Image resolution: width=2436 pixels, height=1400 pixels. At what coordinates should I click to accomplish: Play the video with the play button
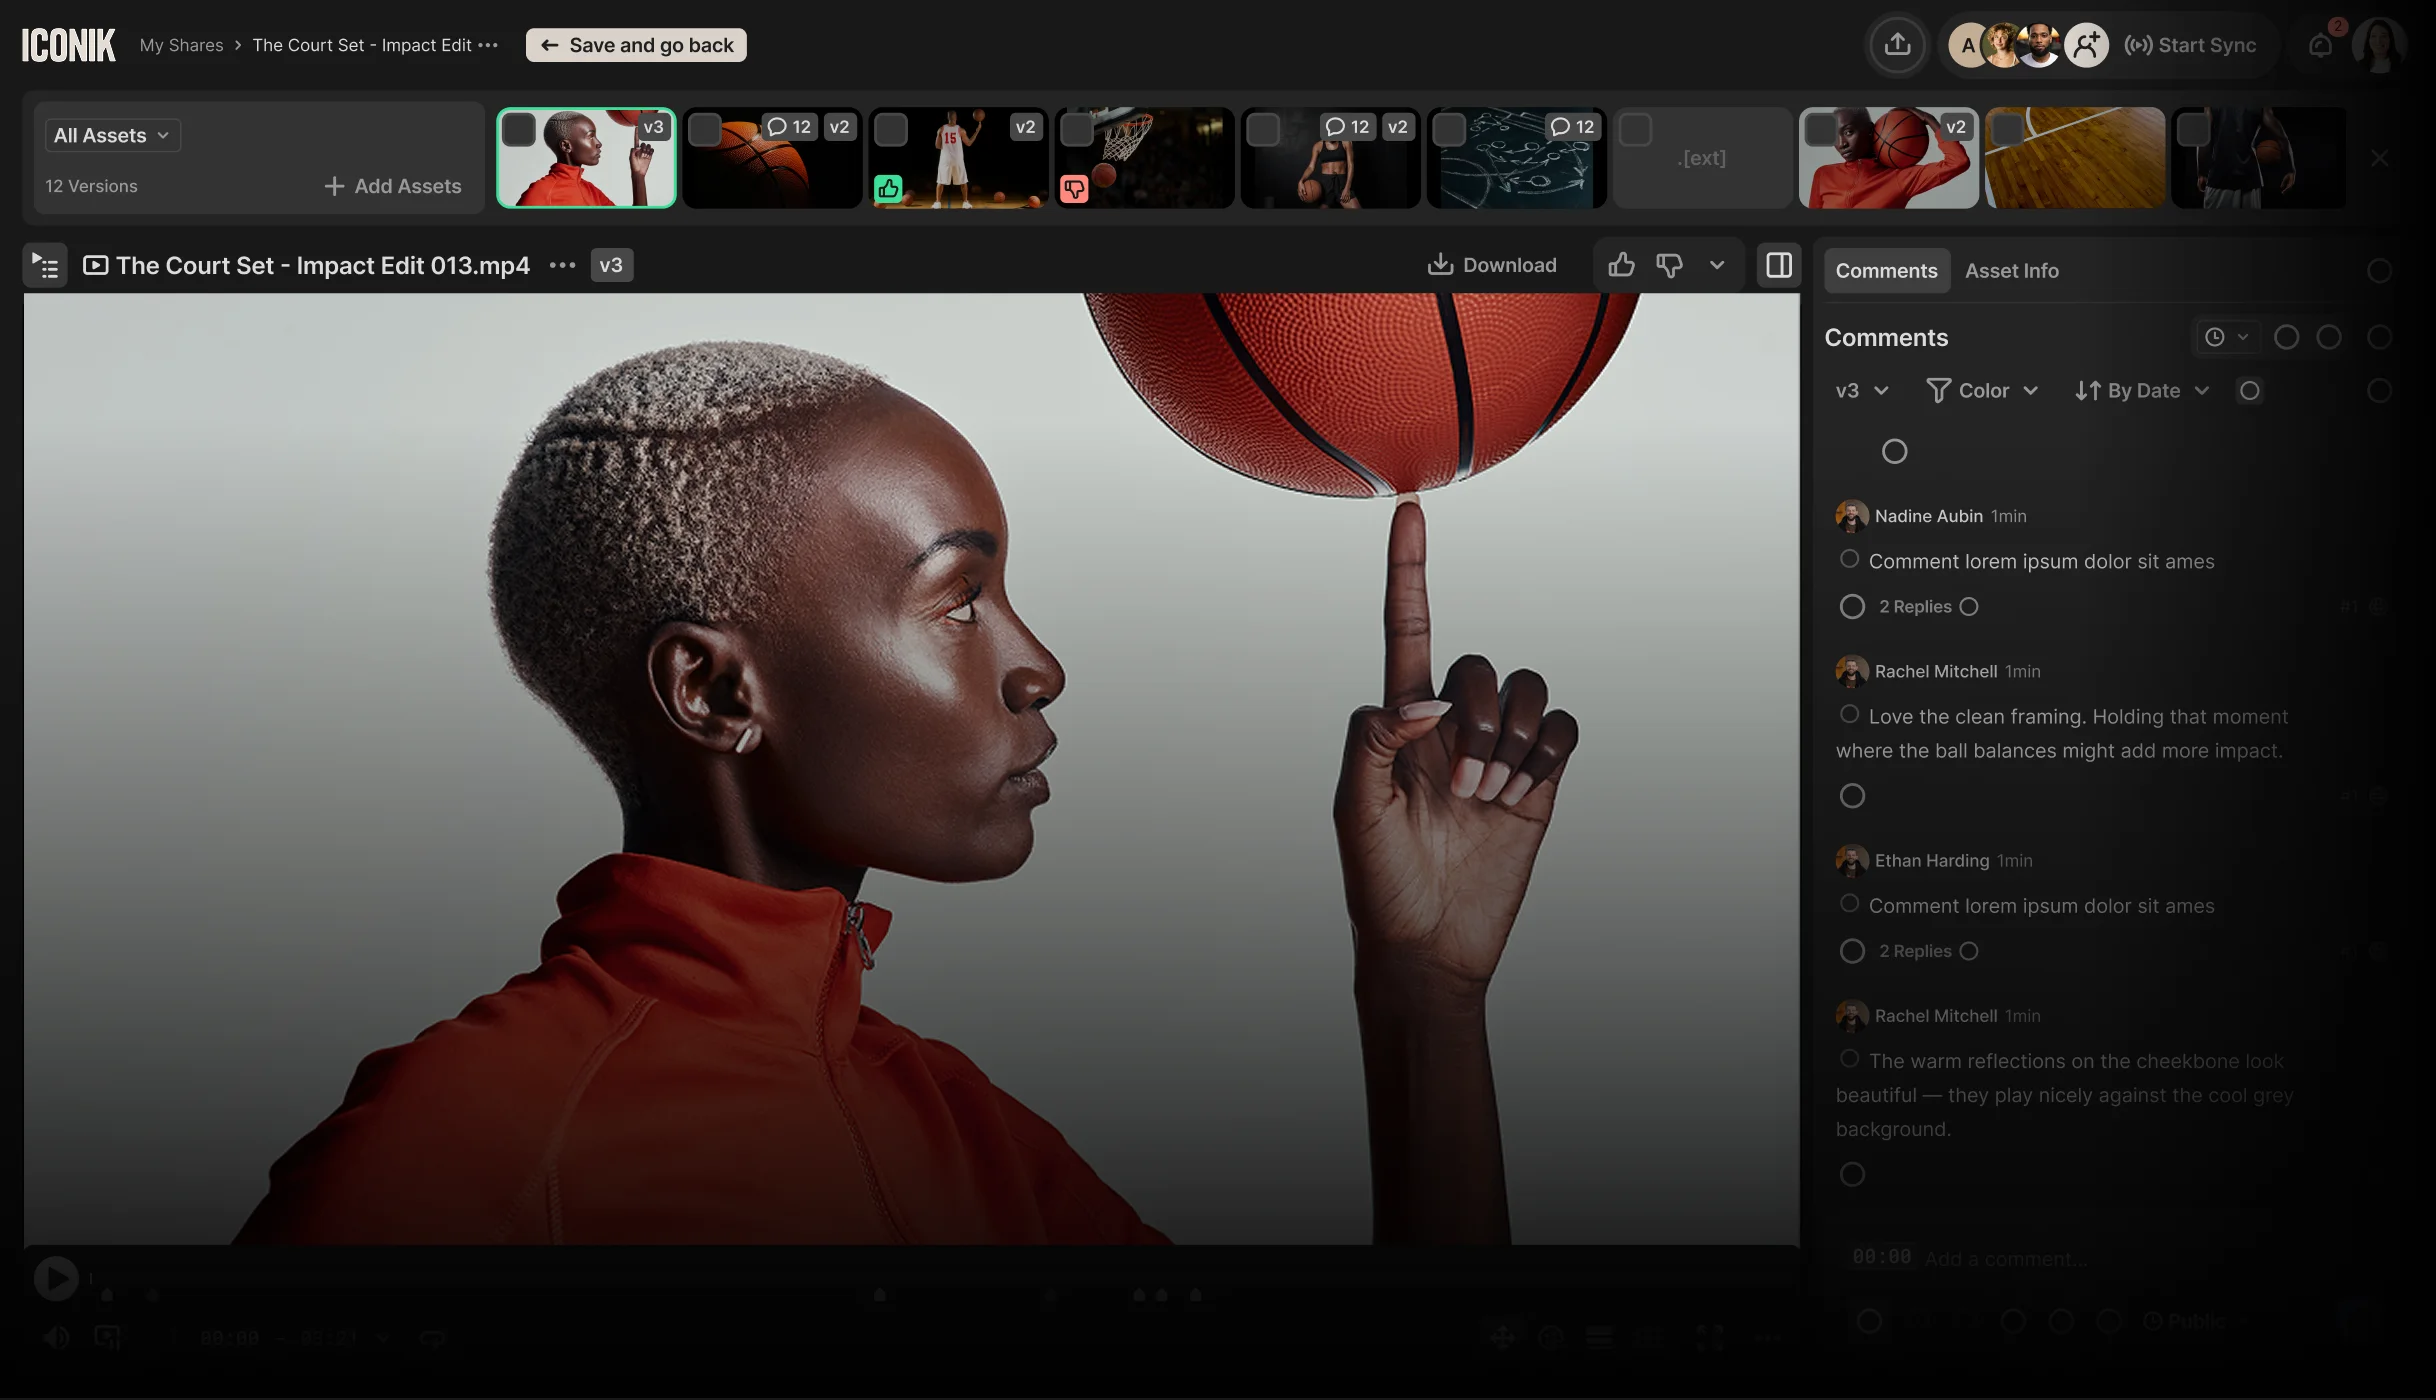click(x=57, y=1277)
